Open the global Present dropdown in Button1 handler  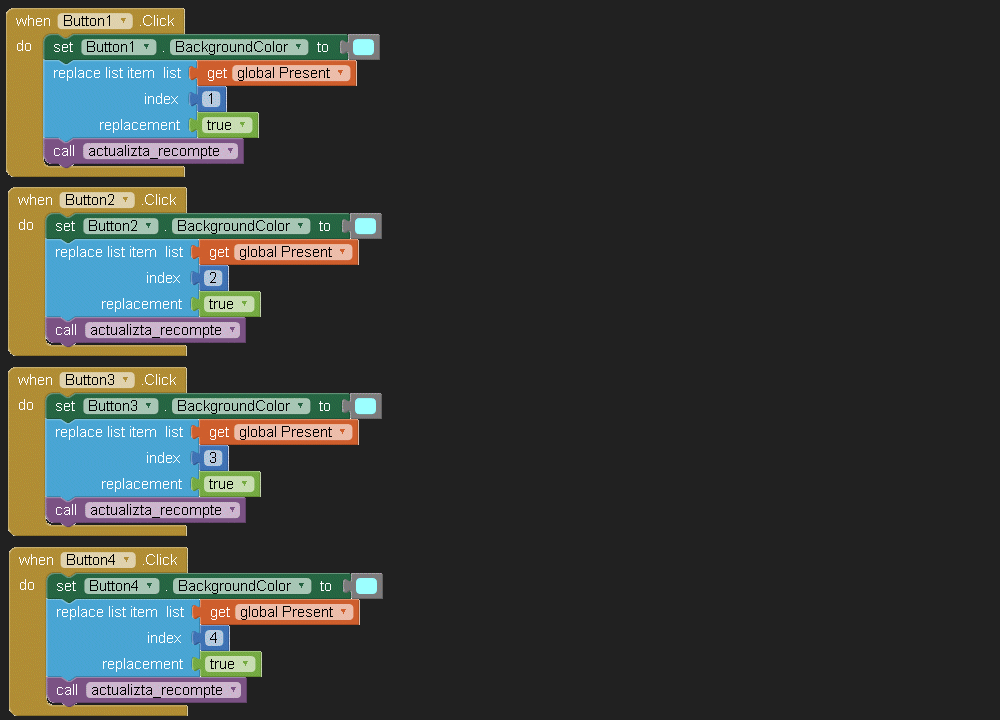[291, 73]
